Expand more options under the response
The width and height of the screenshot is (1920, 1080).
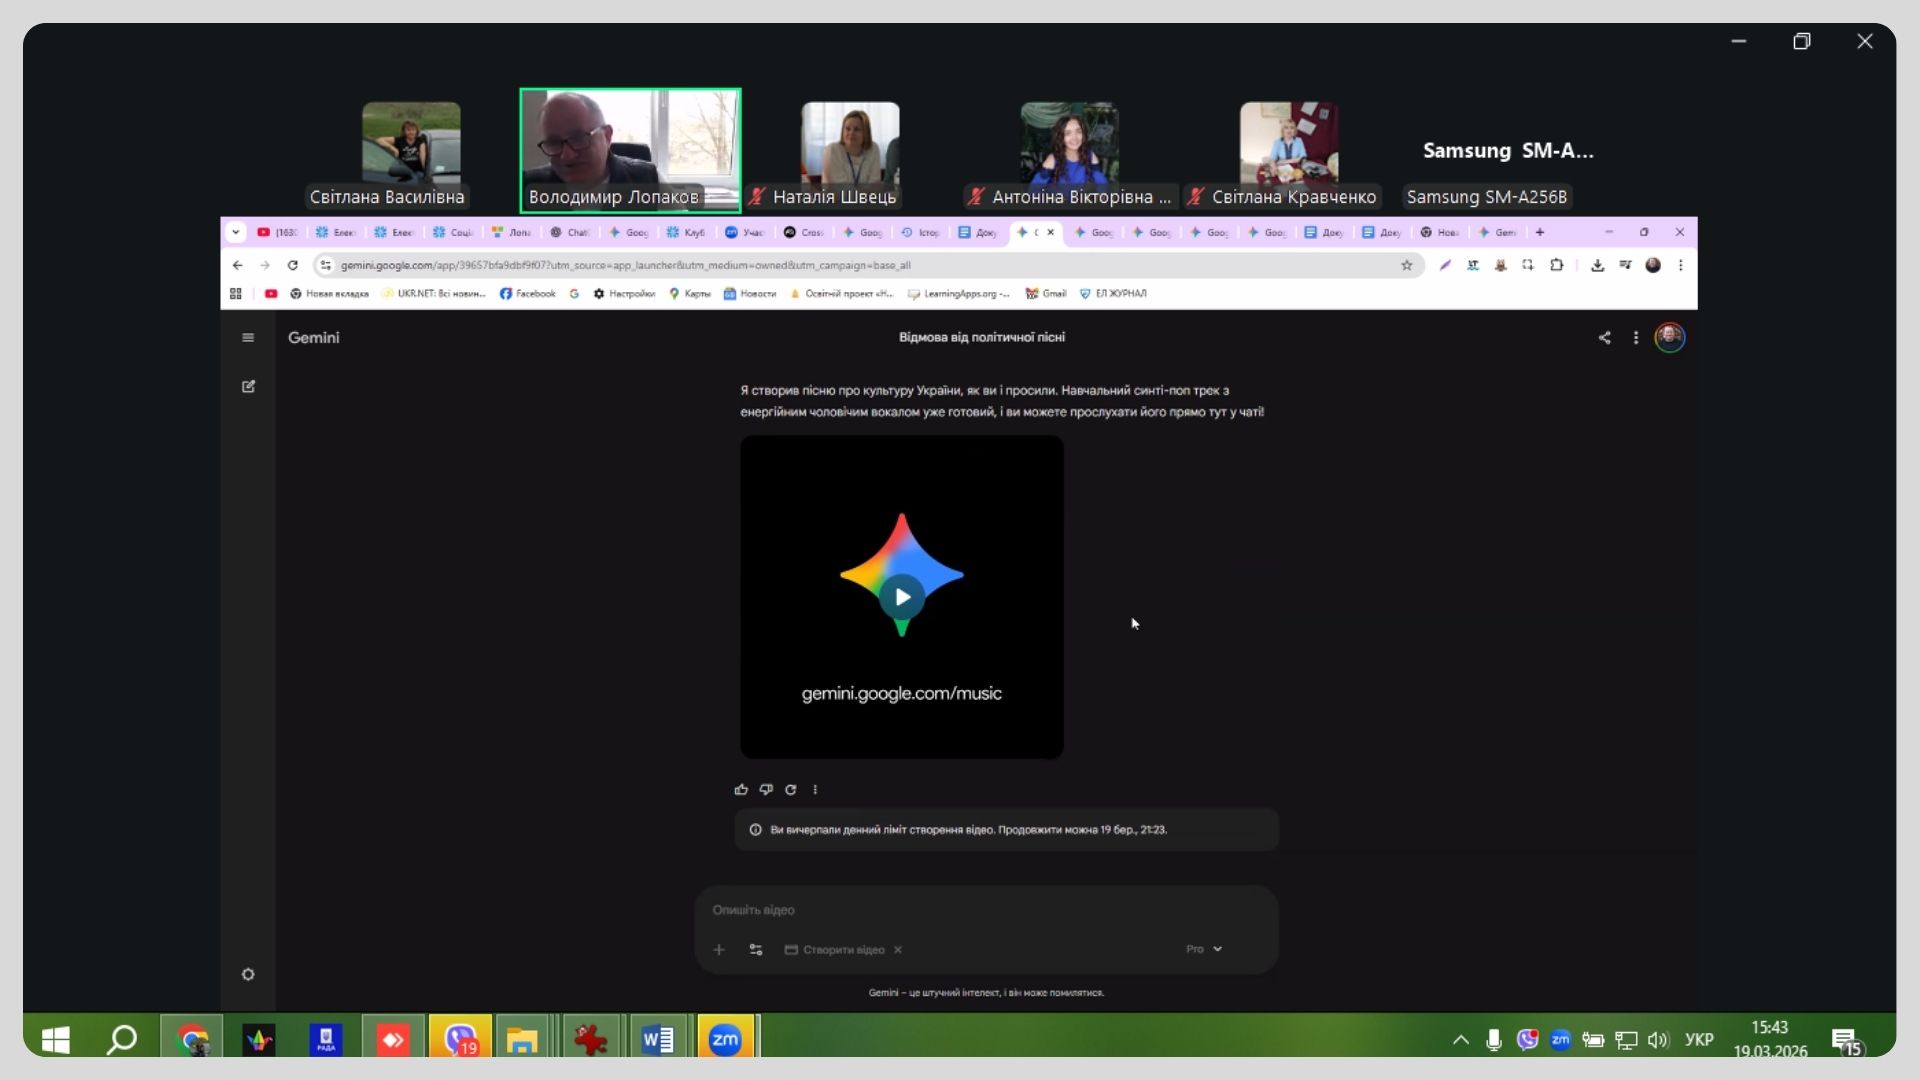pos(815,790)
